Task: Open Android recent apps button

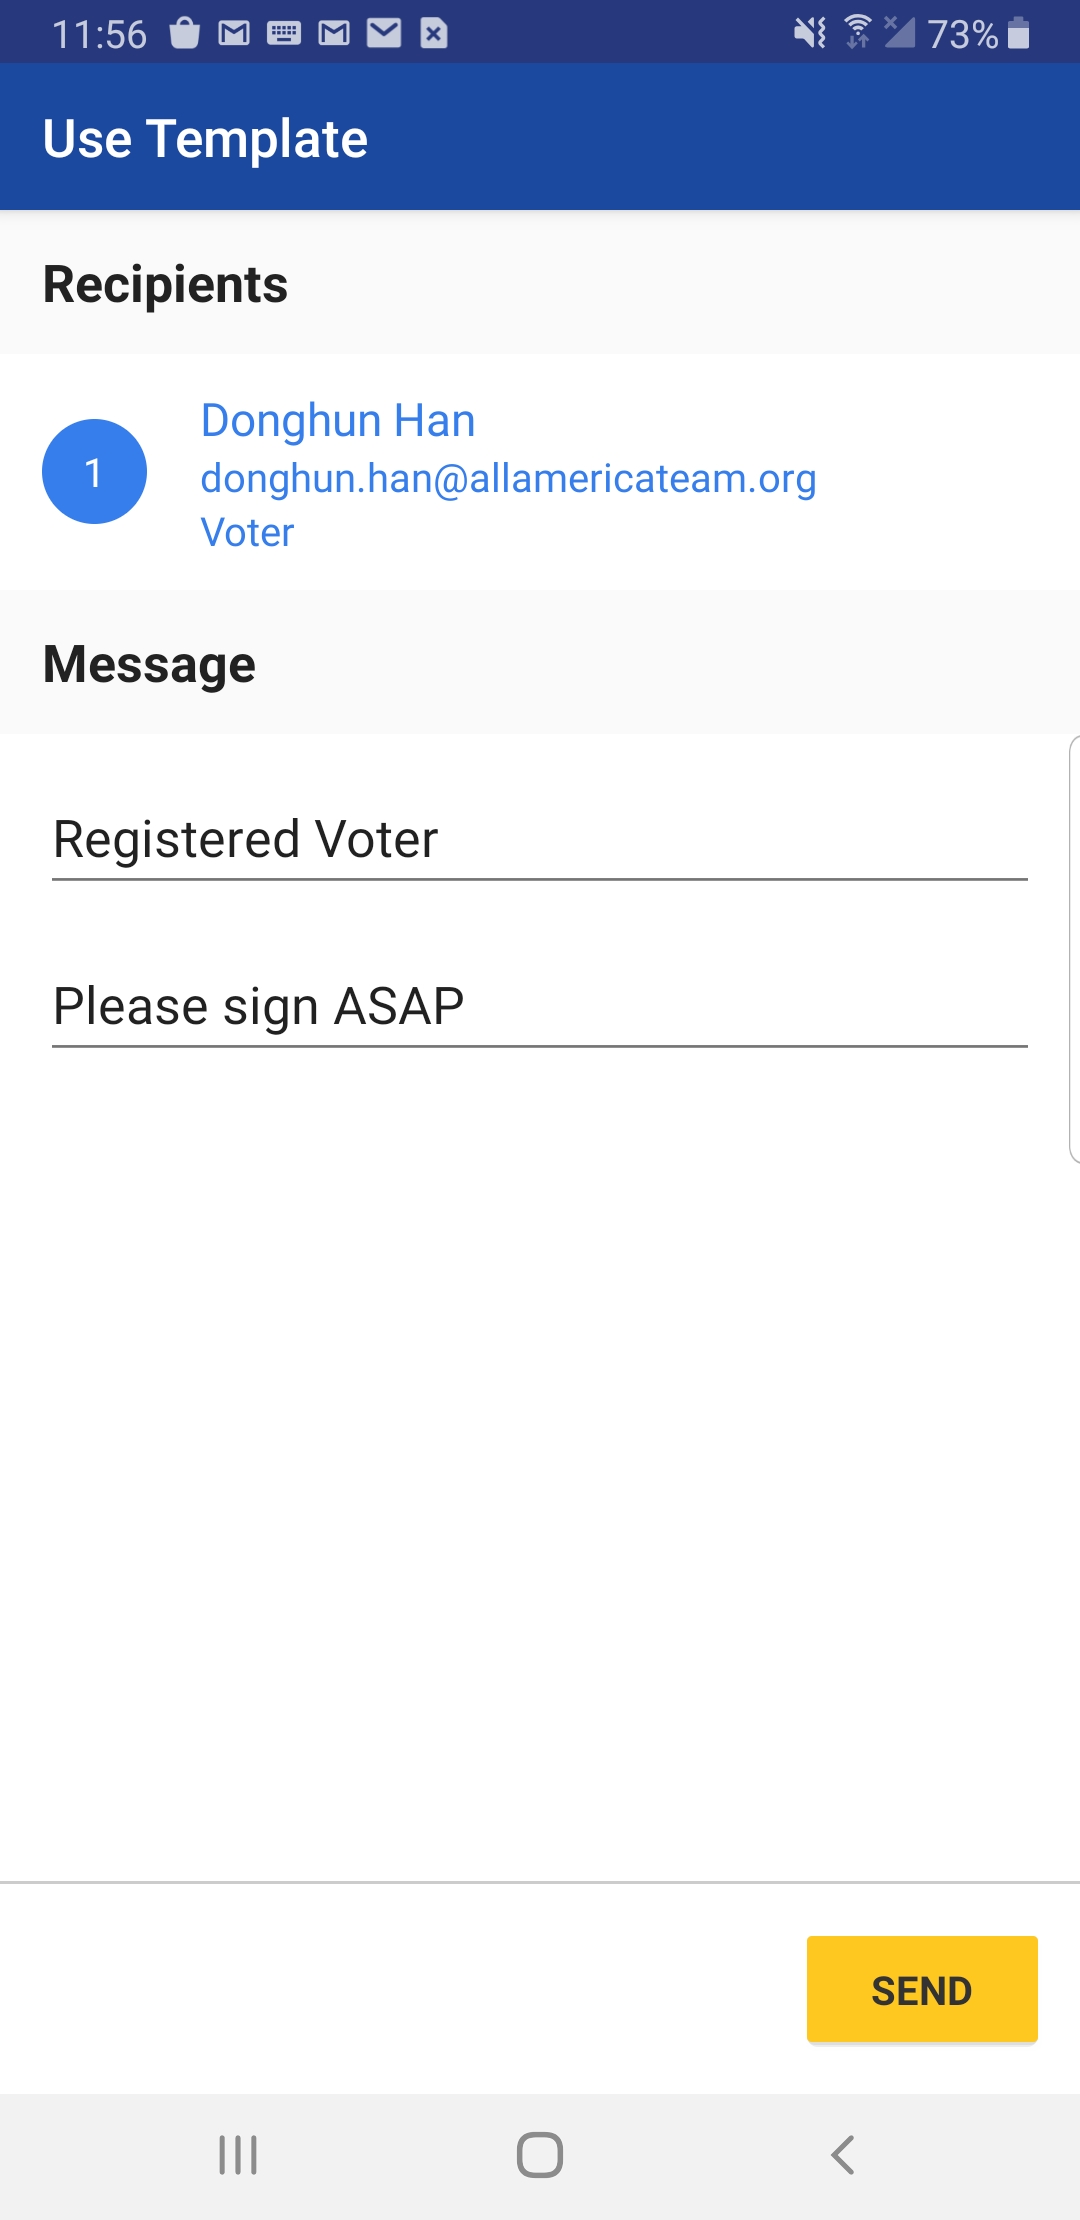Action: point(238,2155)
